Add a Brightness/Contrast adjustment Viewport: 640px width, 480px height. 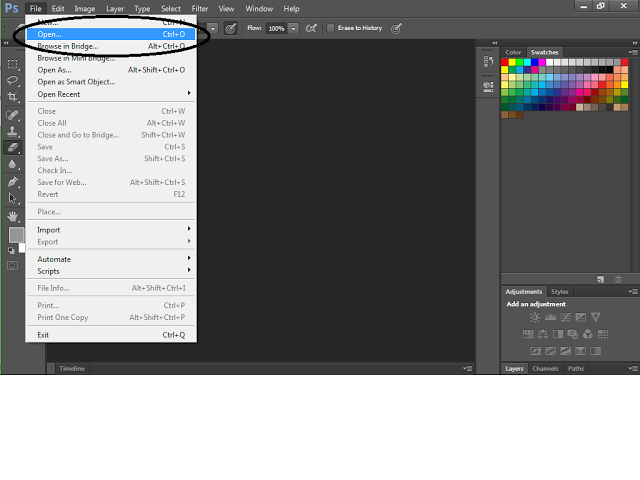(535, 317)
